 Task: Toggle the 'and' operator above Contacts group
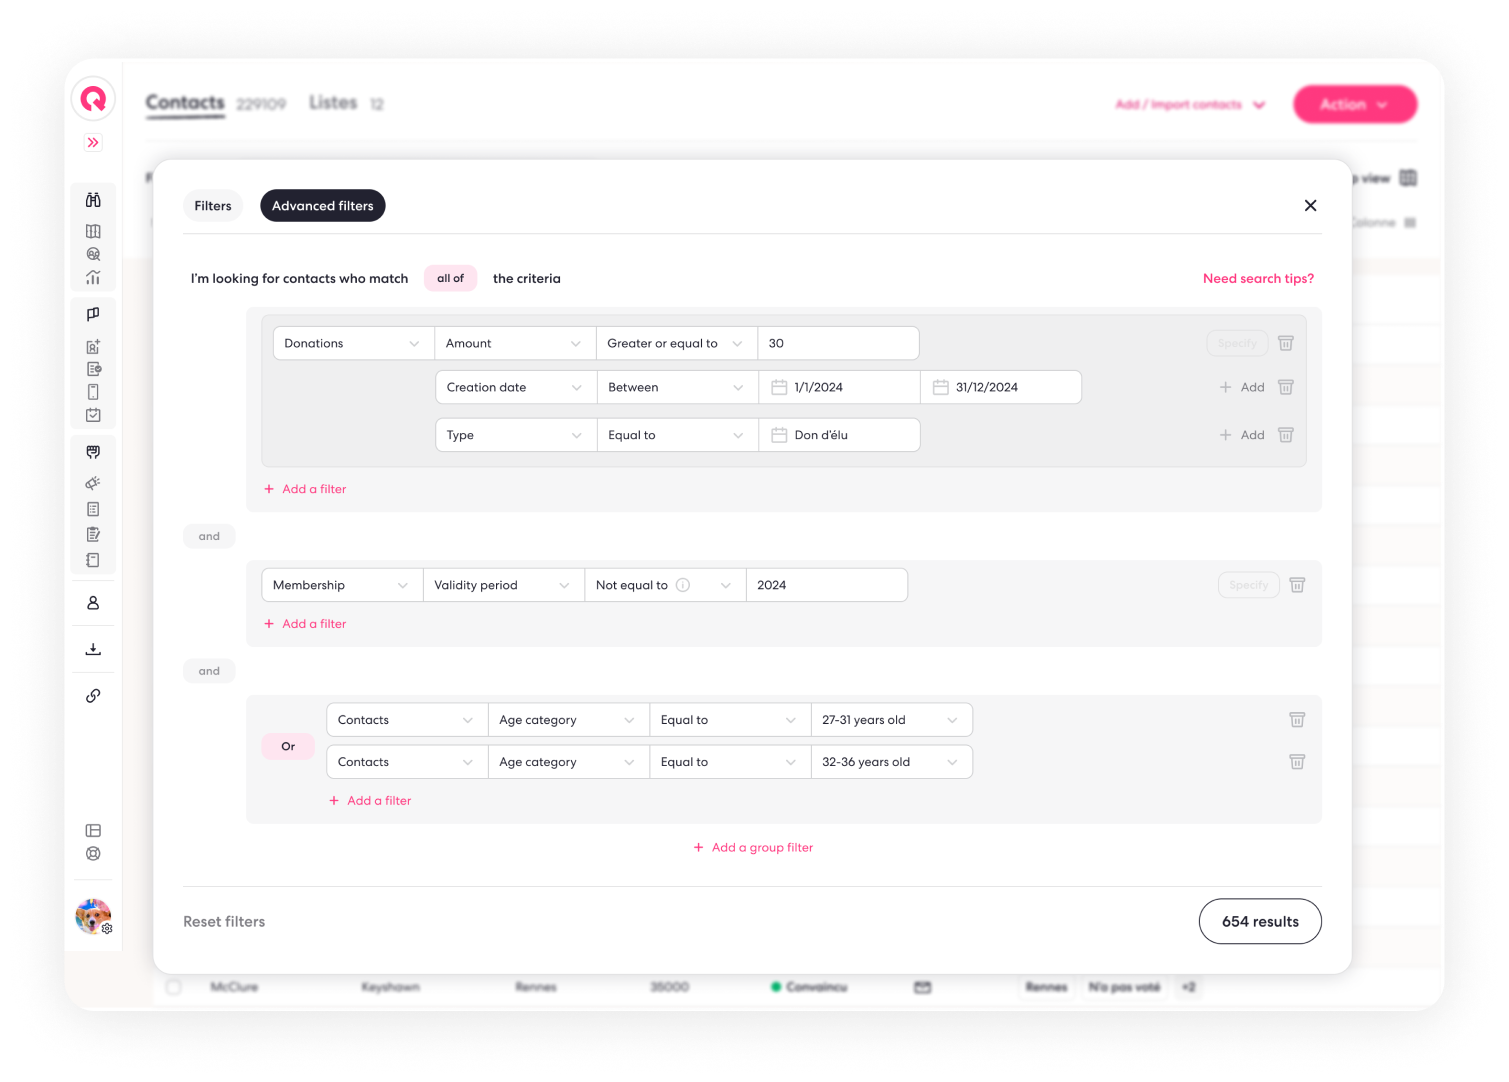(209, 671)
